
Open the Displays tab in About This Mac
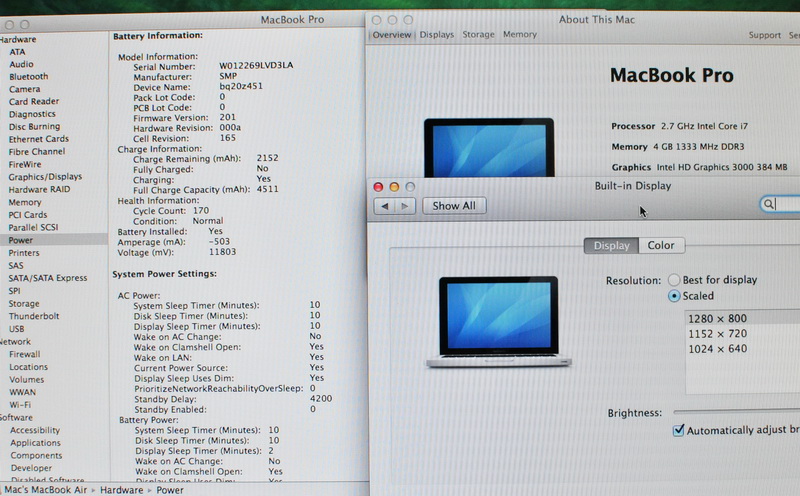point(437,35)
